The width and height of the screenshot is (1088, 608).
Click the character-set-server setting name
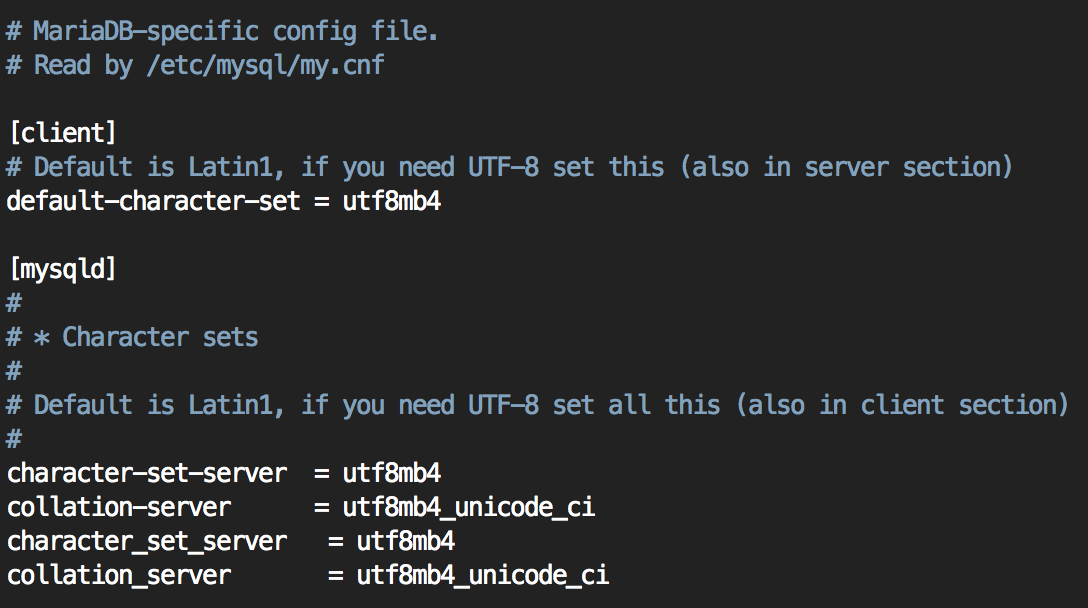click(147, 473)
